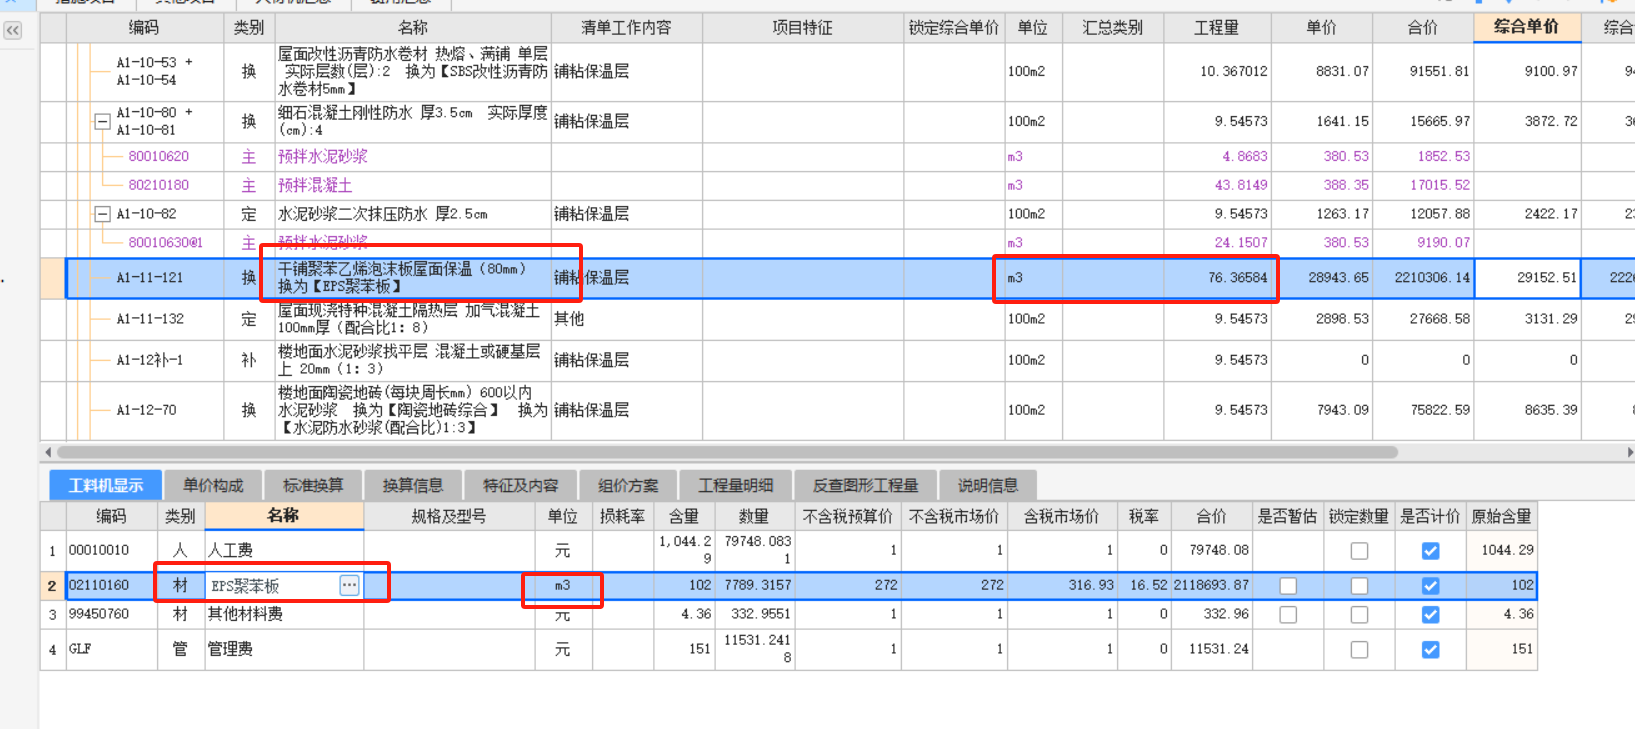Click the horizontal scrollbar of the upper table
Screen dimensions: 1635x729
[727, 452]
